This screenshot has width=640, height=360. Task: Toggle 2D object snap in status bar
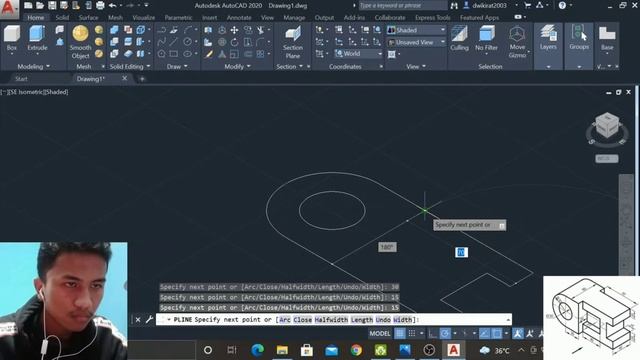point(497,333)
